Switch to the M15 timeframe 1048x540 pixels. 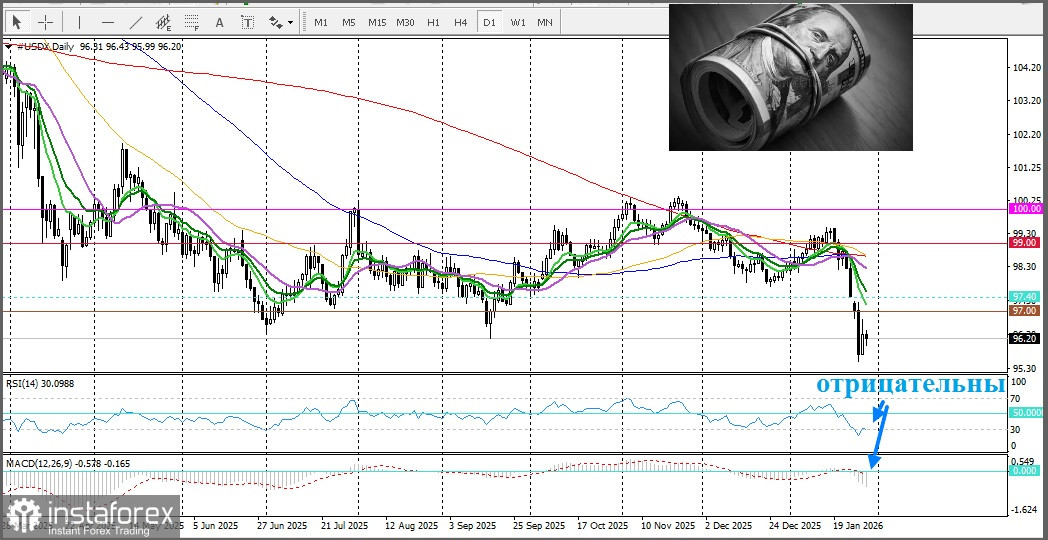point(377,22)
